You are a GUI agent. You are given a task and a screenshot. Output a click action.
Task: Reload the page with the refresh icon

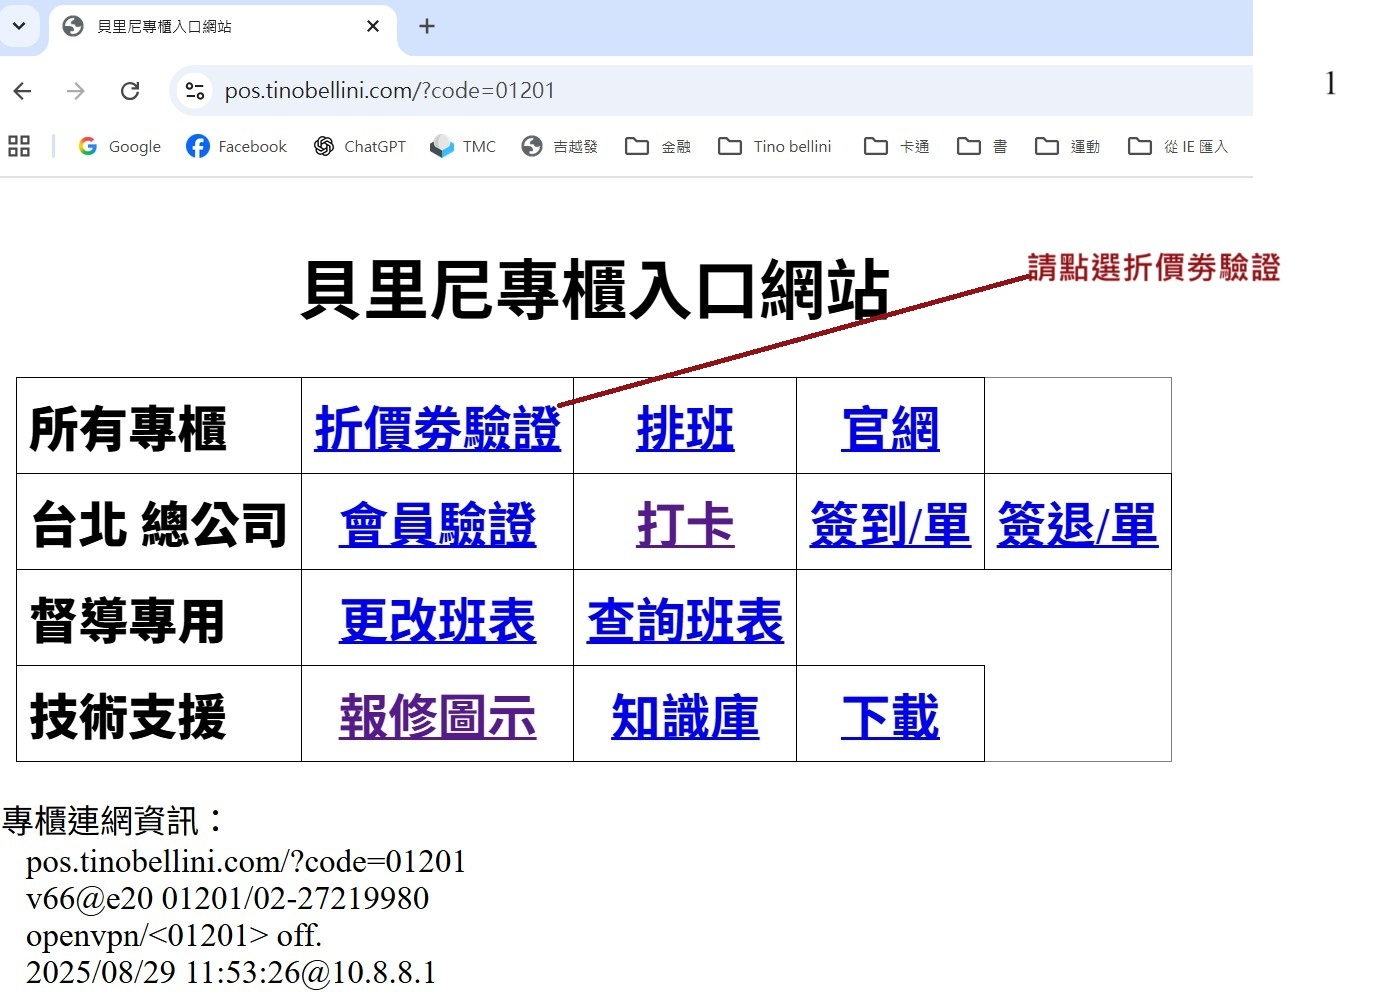[x=130, y=91]
